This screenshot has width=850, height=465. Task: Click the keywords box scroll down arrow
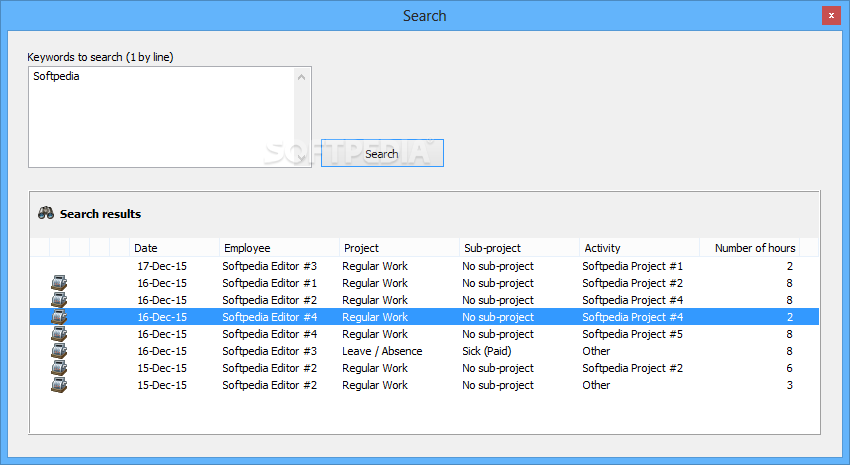coord(302,158)
